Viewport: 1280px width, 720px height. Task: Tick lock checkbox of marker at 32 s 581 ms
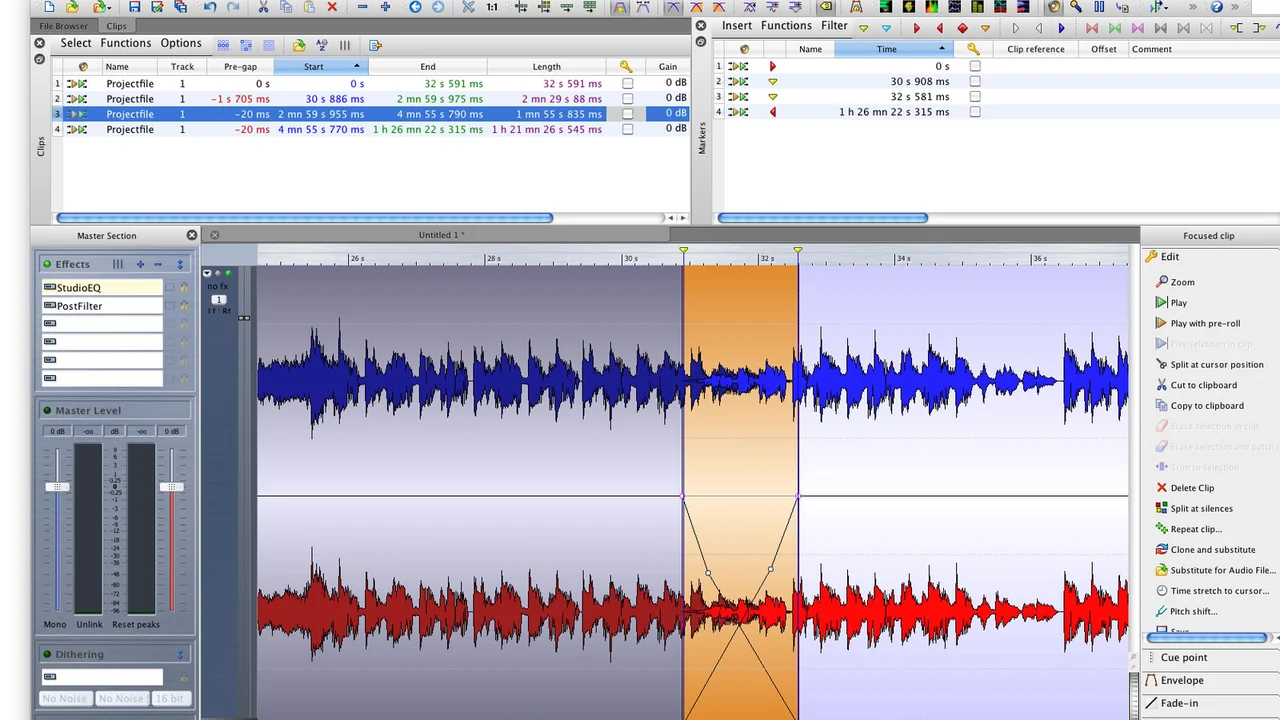[x=975, y=97]
